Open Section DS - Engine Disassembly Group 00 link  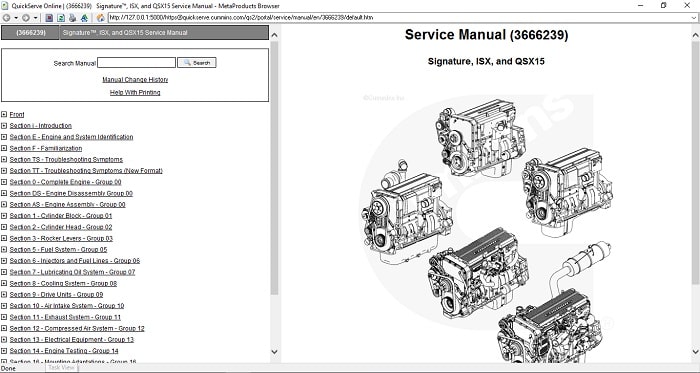tap(71, 194)
